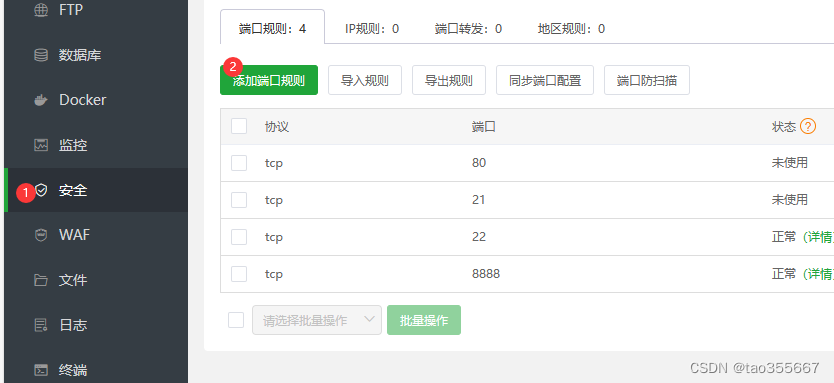The width and height of the screenshot is (834, 383).
Task: Click the 详情 link in port 22 row
Action: pyautogui.click(x=818, y=237)
